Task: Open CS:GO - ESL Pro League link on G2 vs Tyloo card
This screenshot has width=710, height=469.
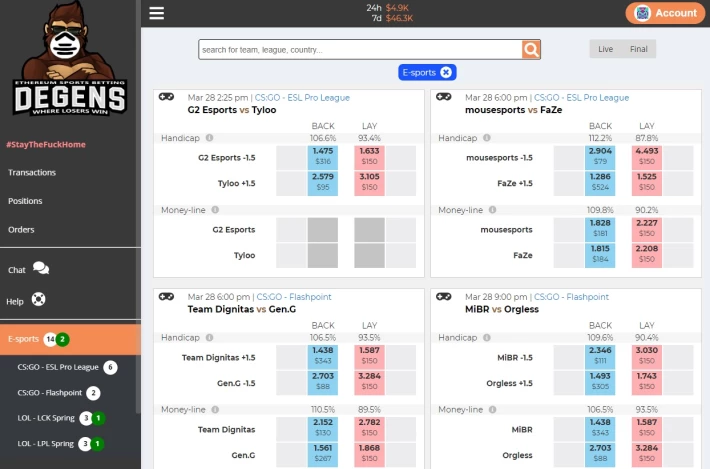Action: coord(302,97)
